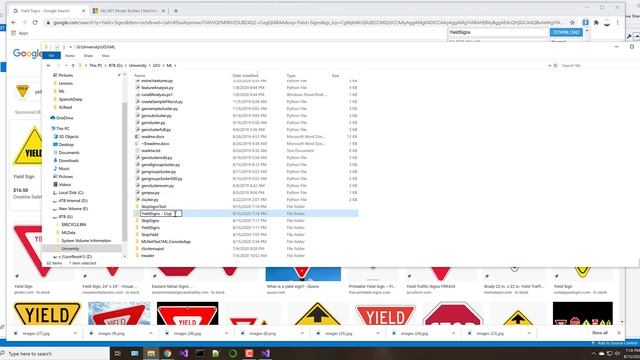Open Chrome extensions puzzle icon
The image size is (640, 360).
click(x=596, y=22)
